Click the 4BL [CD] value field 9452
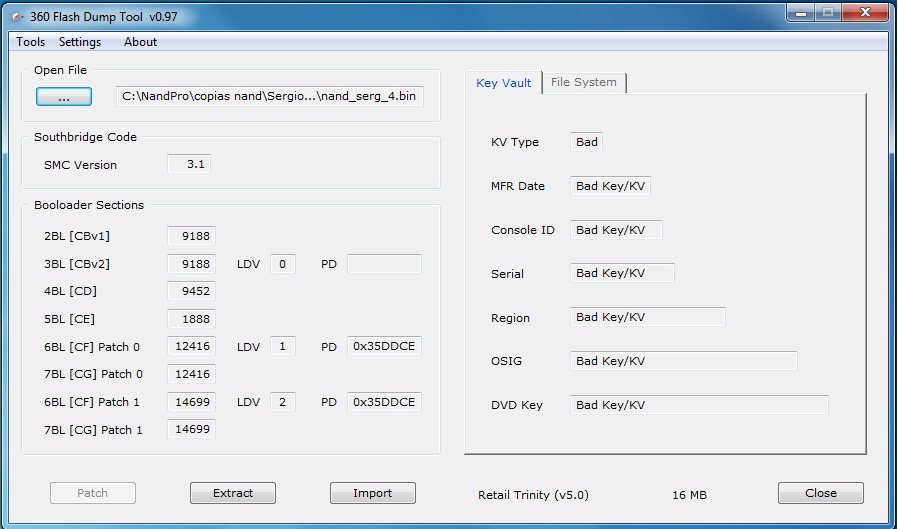The image size is (898, 529). [191, 292]
